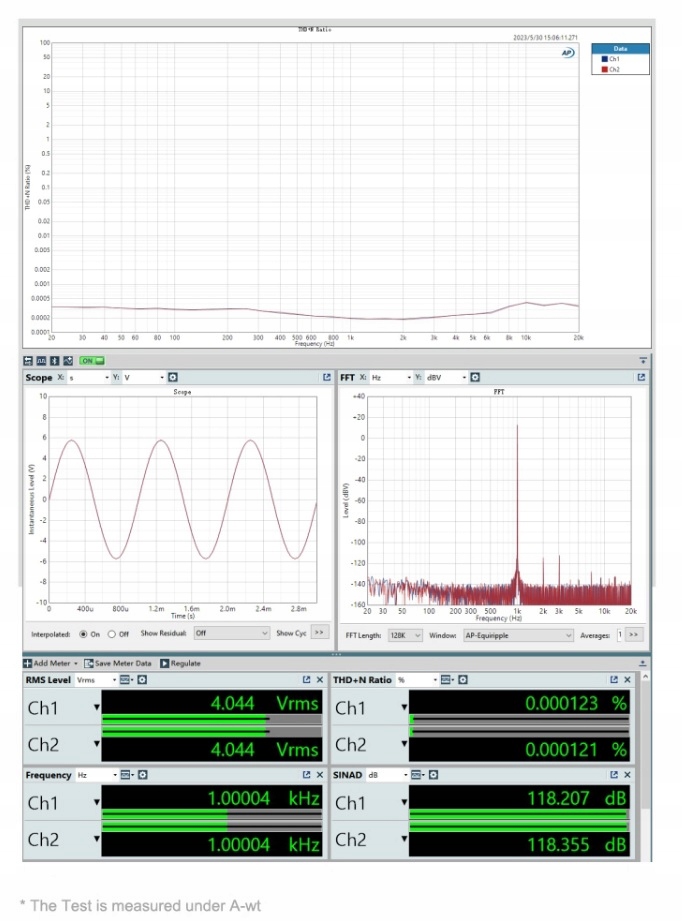Click Regulate button
The image size is (682, 921).
pyautogui.click(x=180, y=663)
